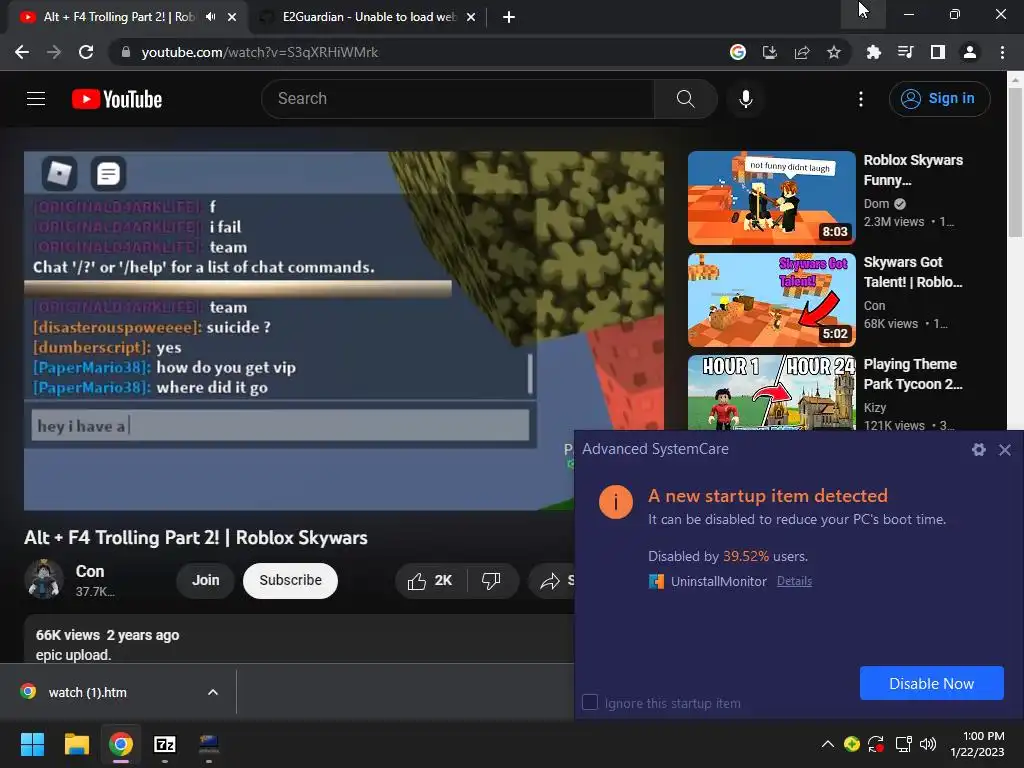Click the Share arrow button

point(552,580)
